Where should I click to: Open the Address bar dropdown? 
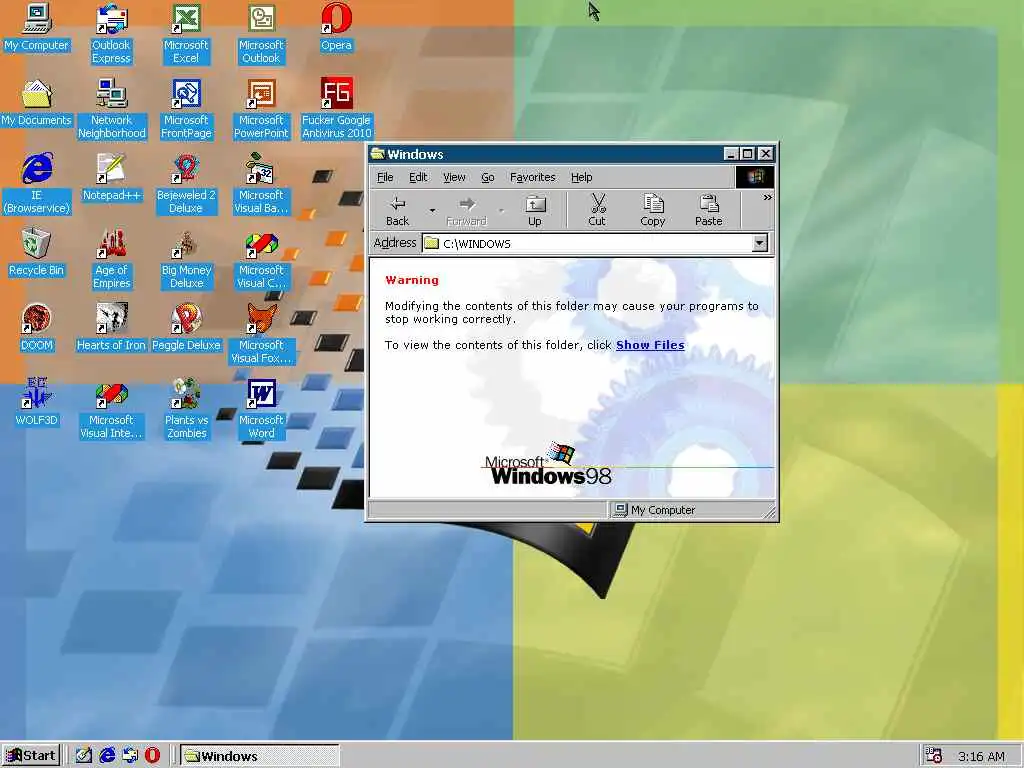pyautogui.click(x=759, y=244)
